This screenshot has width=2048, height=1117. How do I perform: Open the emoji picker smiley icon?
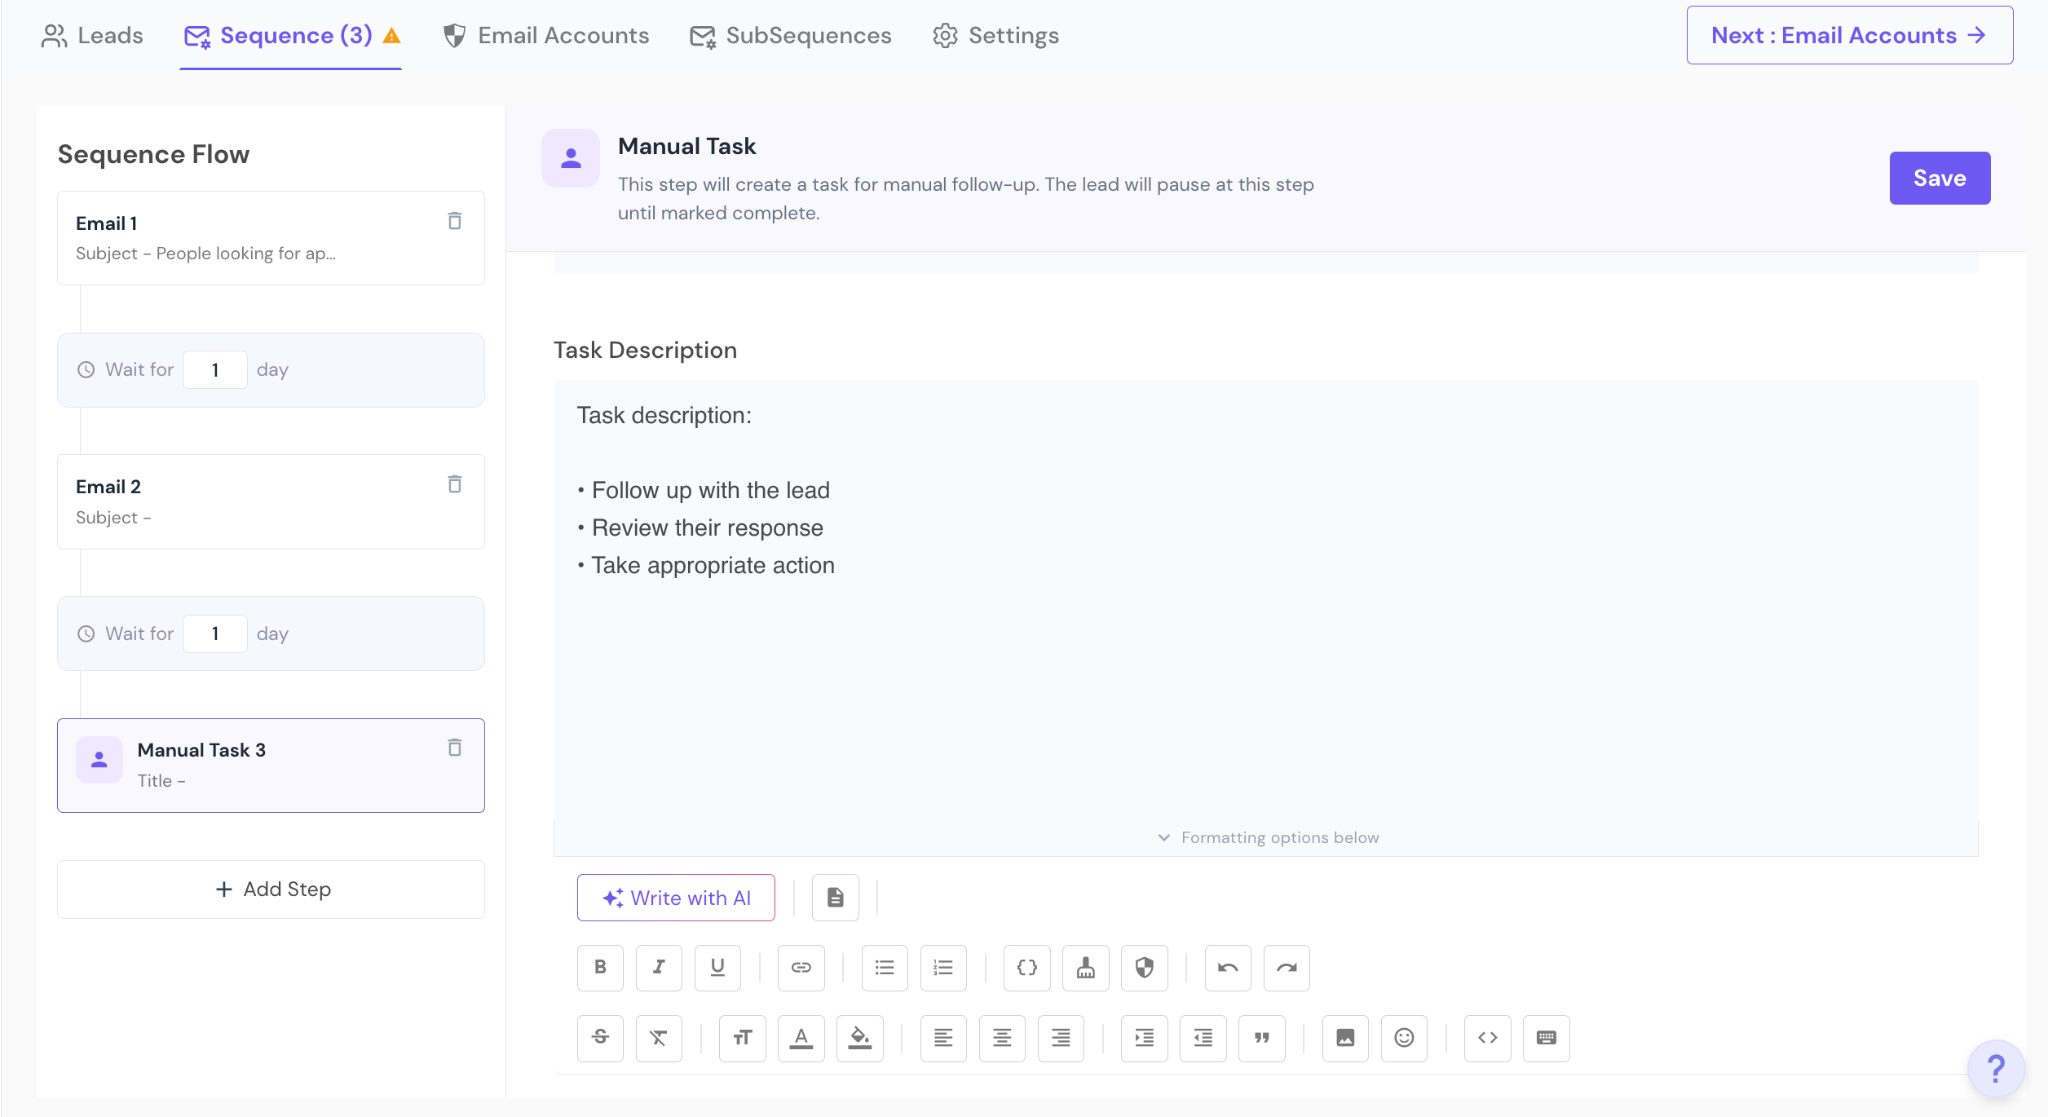[x=1404, y=1037]
